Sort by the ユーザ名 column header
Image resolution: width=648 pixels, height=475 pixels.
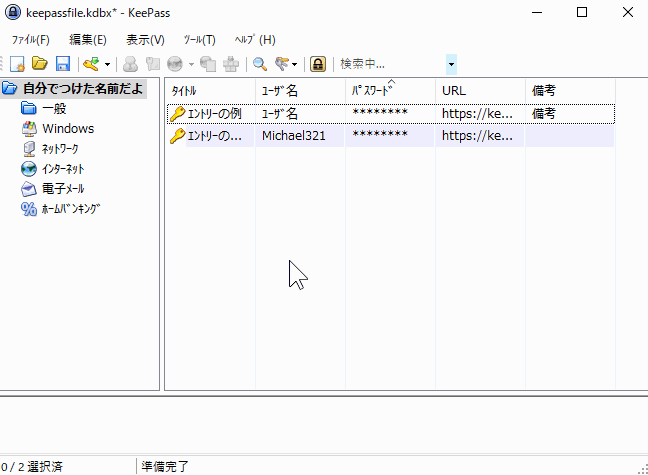click(300, 91)
